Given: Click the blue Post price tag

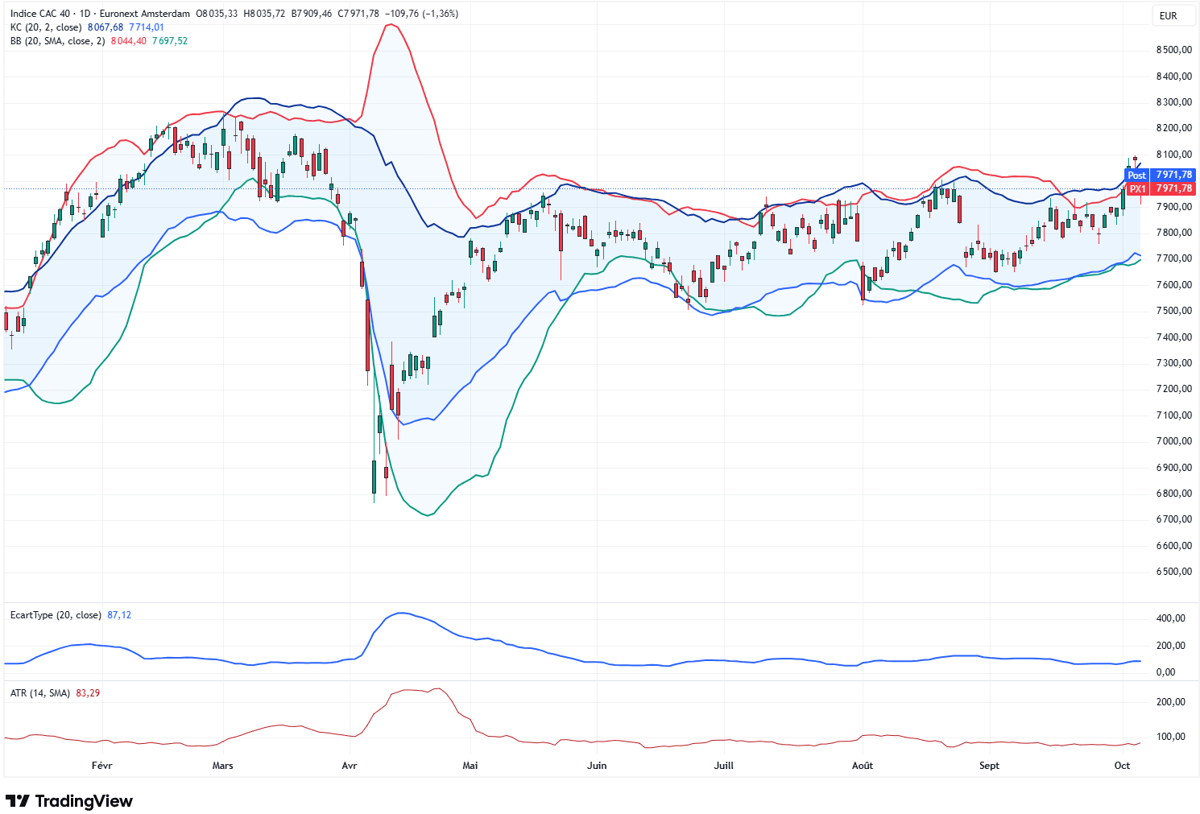Looking at the screenshot, I should 1136,175.
